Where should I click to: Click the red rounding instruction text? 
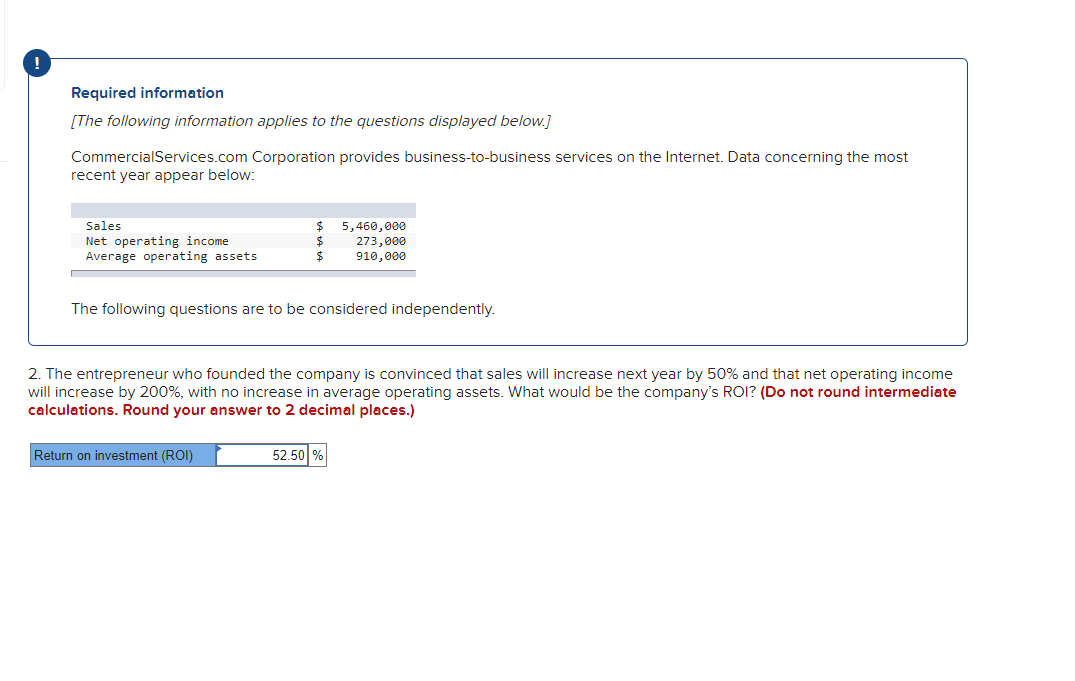[x=492, y=401]
